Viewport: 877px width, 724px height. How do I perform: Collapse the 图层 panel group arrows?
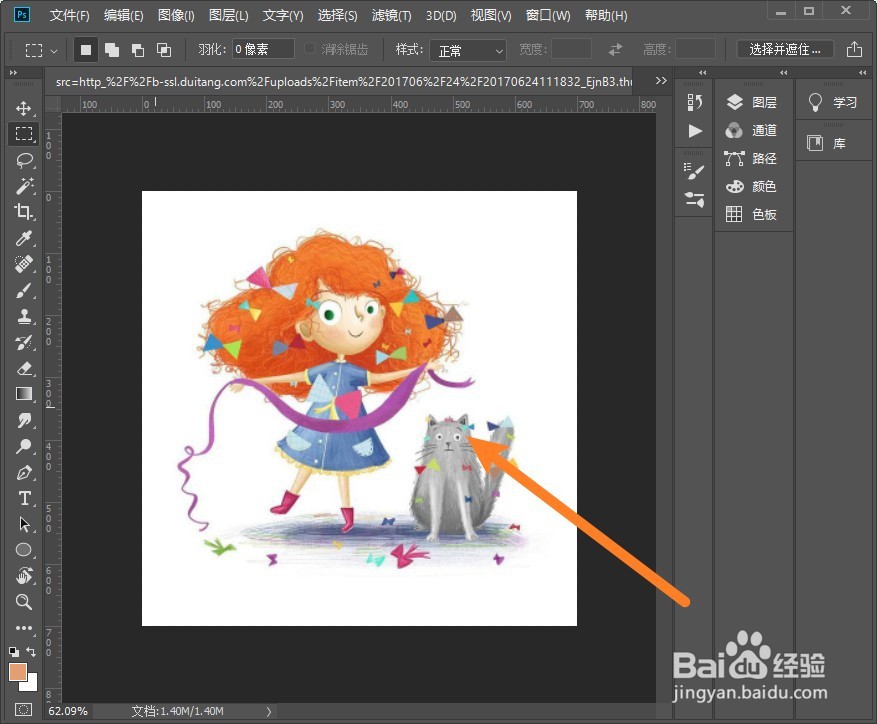784,73
